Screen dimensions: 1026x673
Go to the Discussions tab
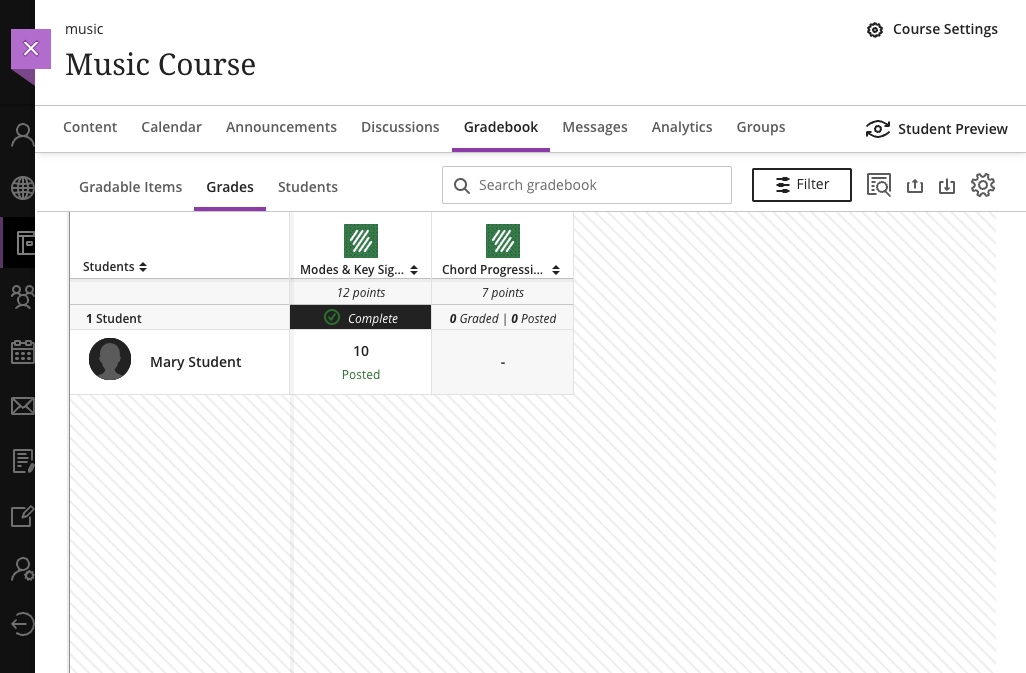(x=400, y=127)
